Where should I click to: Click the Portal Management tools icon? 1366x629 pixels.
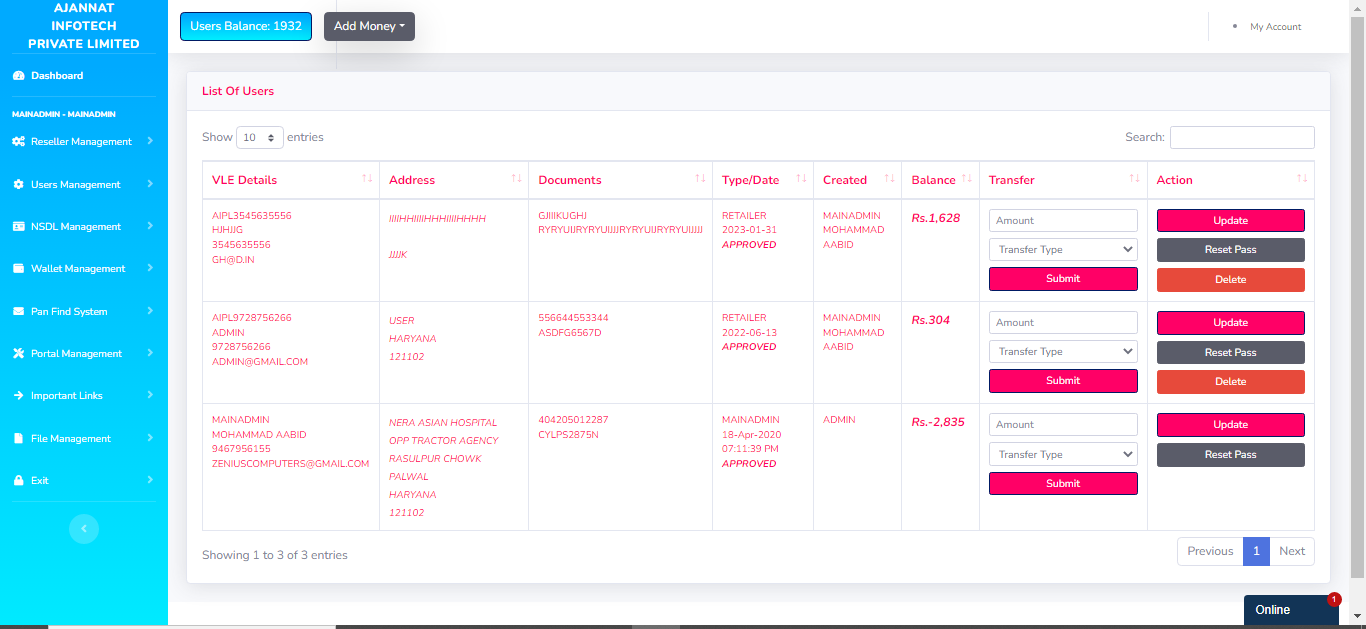point(18,354)
